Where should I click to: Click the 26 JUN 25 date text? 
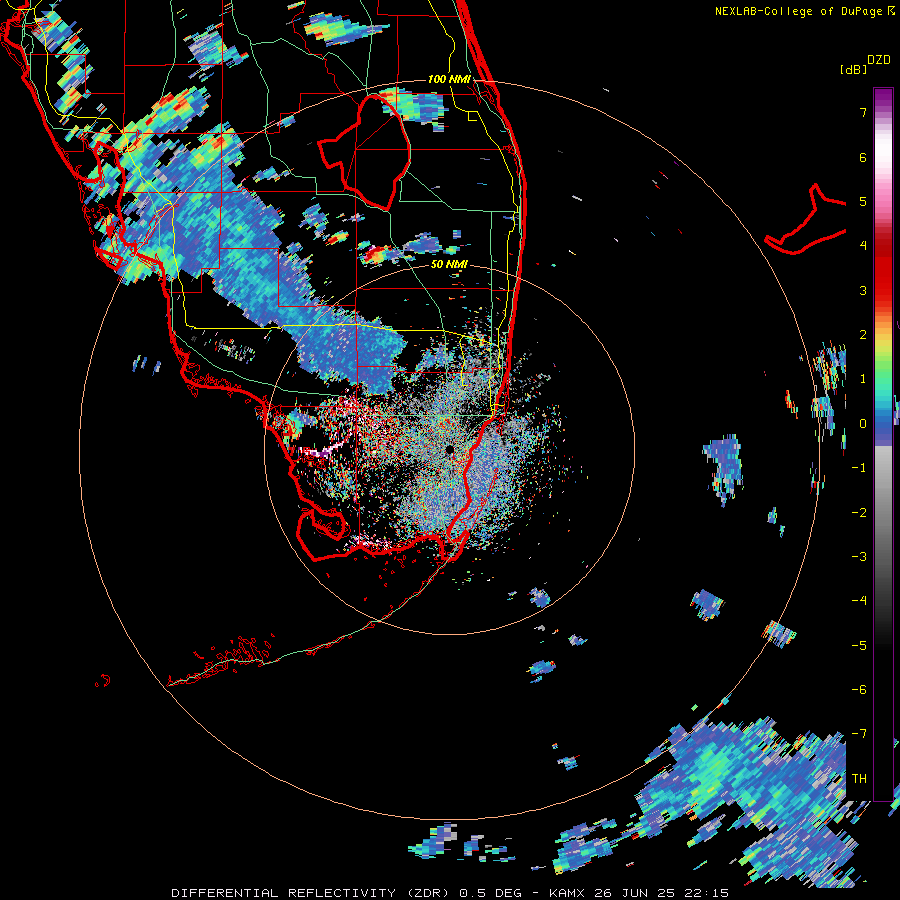[x=635, y=893]
